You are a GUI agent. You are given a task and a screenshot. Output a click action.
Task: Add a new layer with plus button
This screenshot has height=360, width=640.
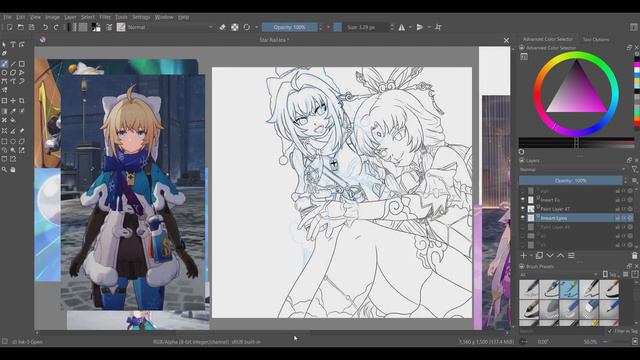(524, 256)
